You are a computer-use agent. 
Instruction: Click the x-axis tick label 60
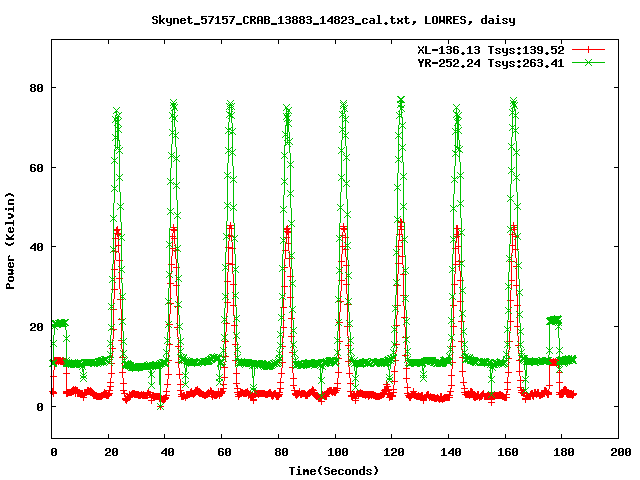[x=224, y=452]
